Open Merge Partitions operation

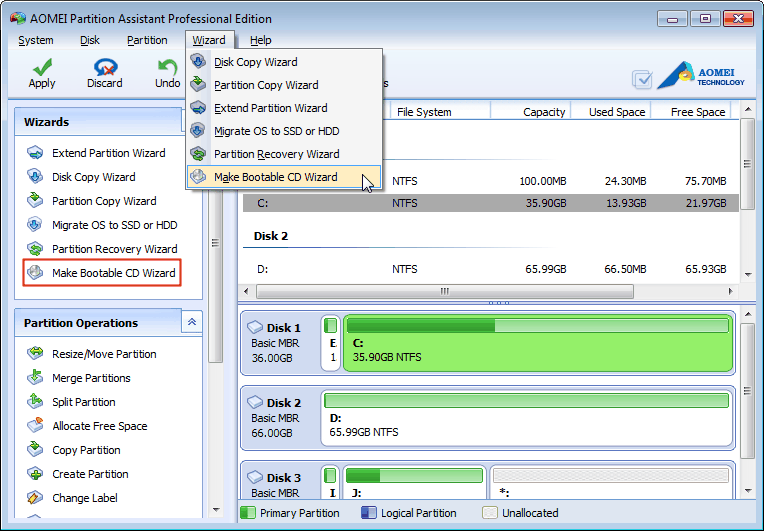click(x=91, y=378)
